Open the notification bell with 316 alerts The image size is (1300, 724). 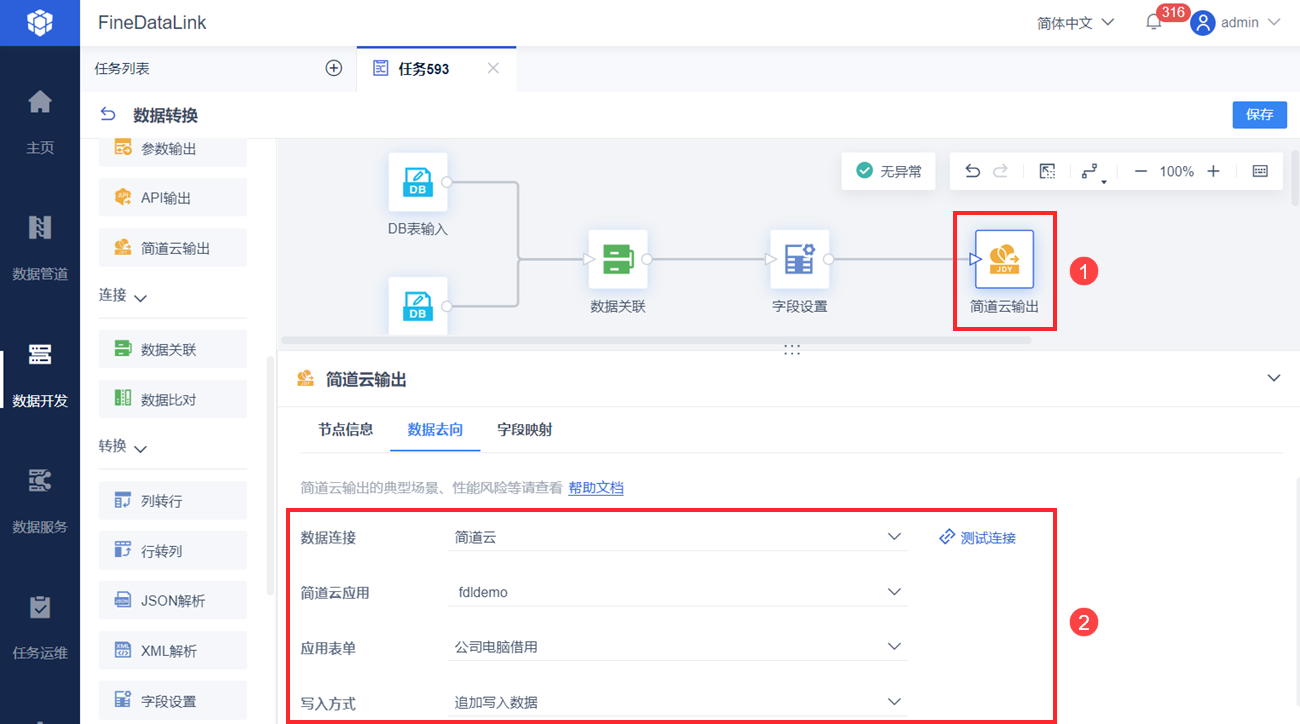click(1154, 23)
